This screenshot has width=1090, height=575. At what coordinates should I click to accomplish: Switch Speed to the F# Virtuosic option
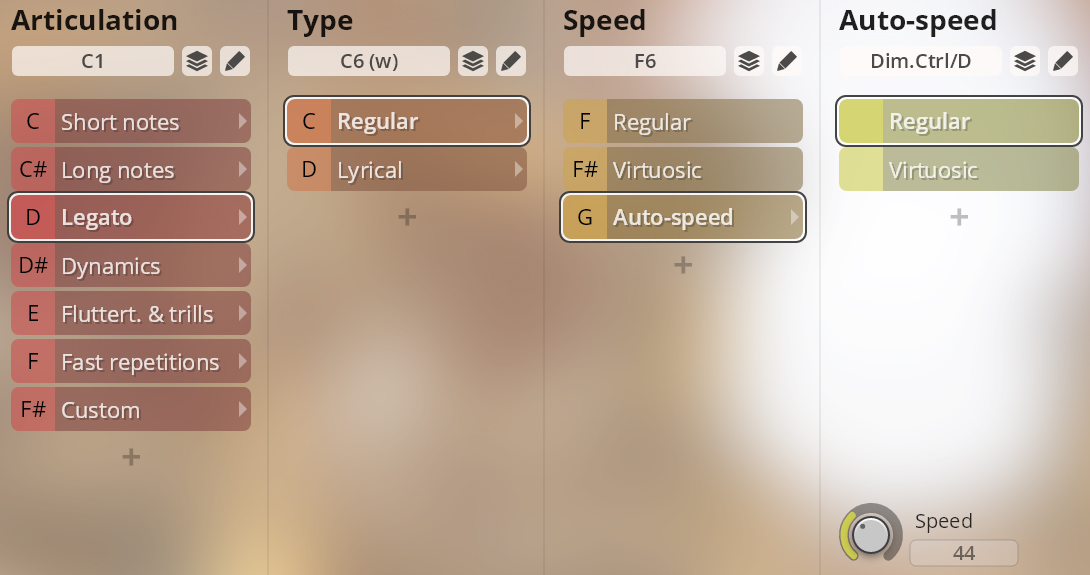coord(682,170)
